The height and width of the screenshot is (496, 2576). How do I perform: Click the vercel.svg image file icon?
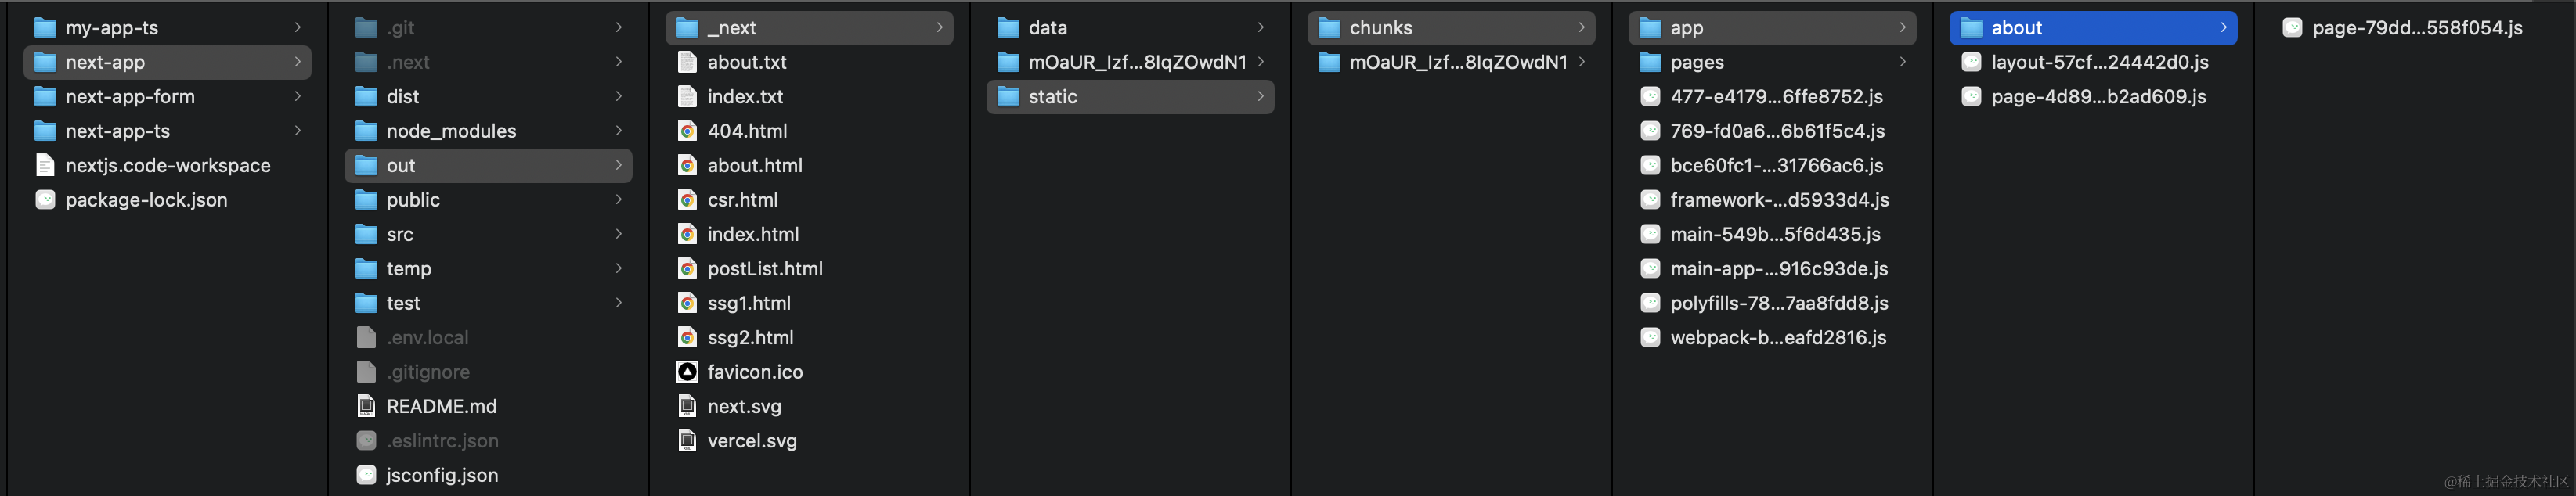click(687, 441)
